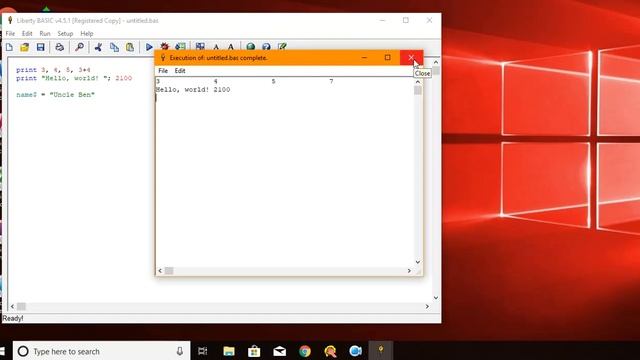
Task: Cut selection using the scissors icon
Action: click(98, 47)
